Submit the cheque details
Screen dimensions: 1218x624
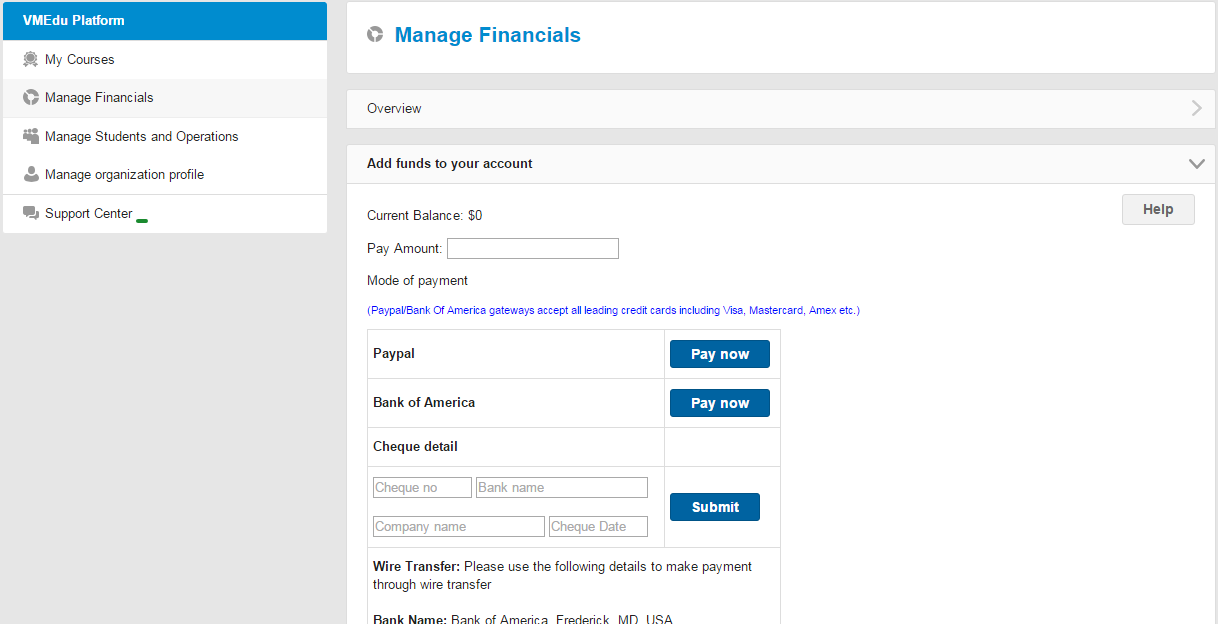point(714,507)
